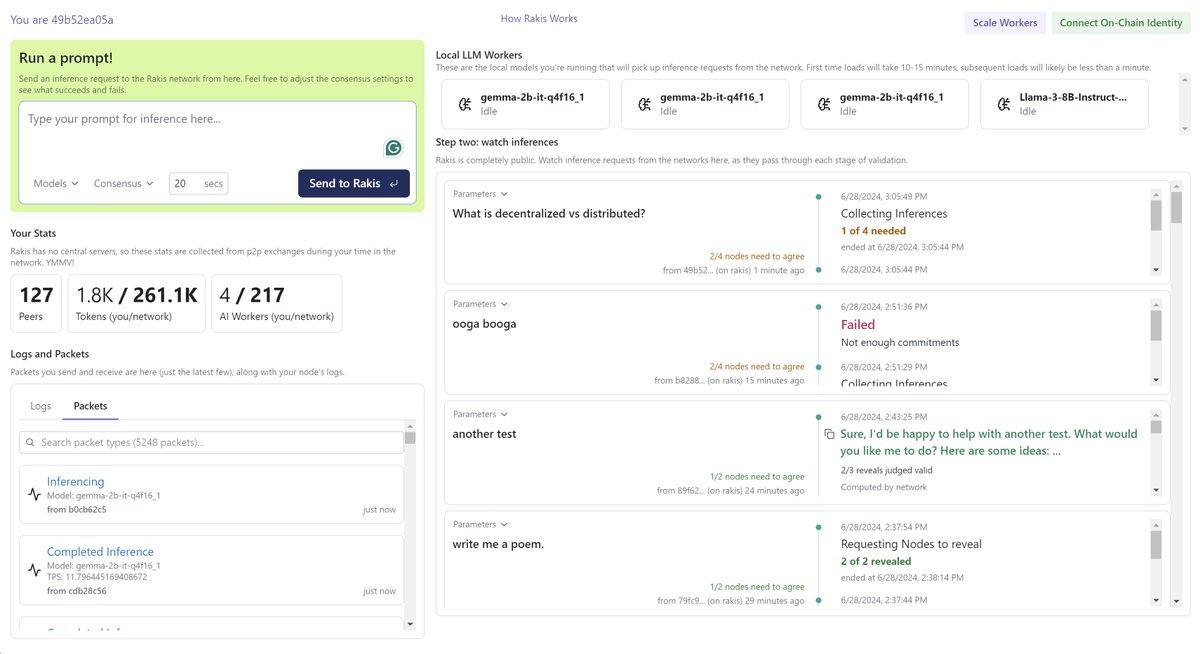Viewport: 1200px width, 654px height.
Task: Expand Parameters for 'write me a poem.'
Action: (480, 524)
